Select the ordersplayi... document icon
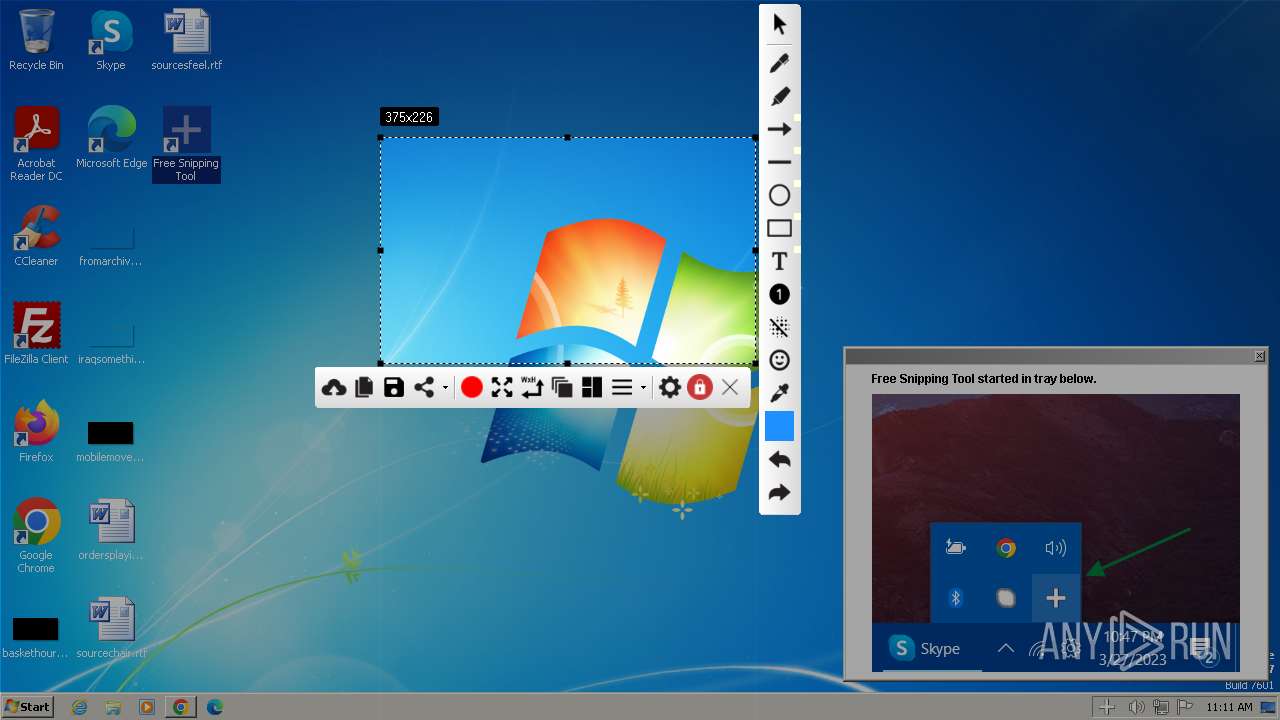 pyautogui.click(x=111, y=531)
